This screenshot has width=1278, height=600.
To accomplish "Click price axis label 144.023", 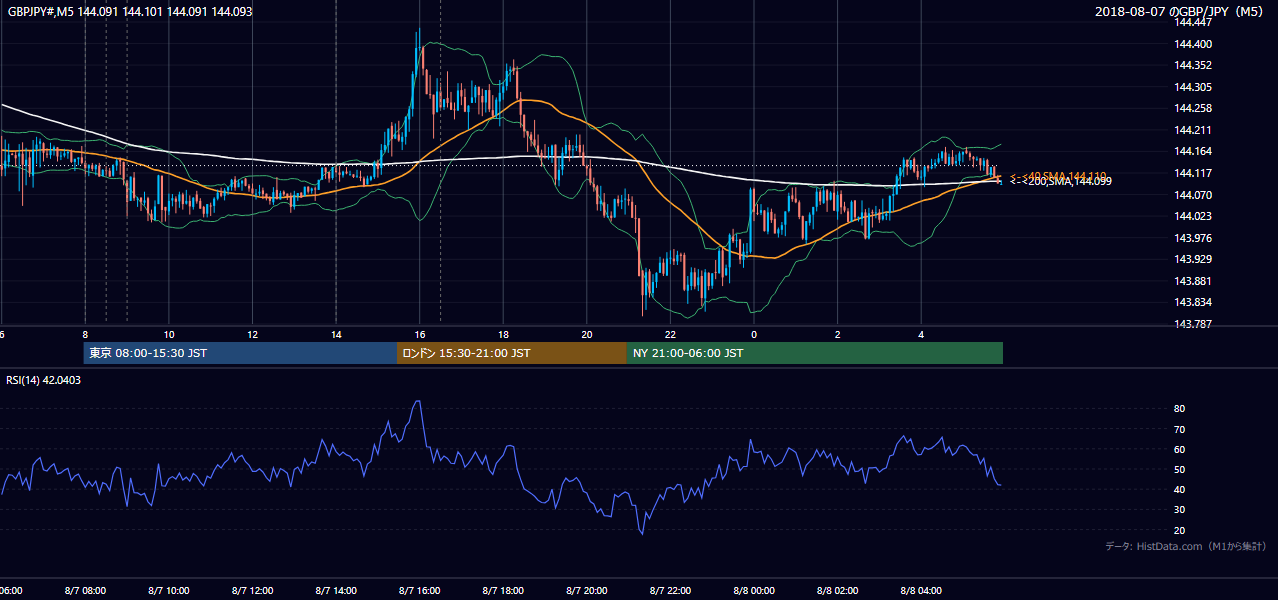I will (x=1194, y=216).
